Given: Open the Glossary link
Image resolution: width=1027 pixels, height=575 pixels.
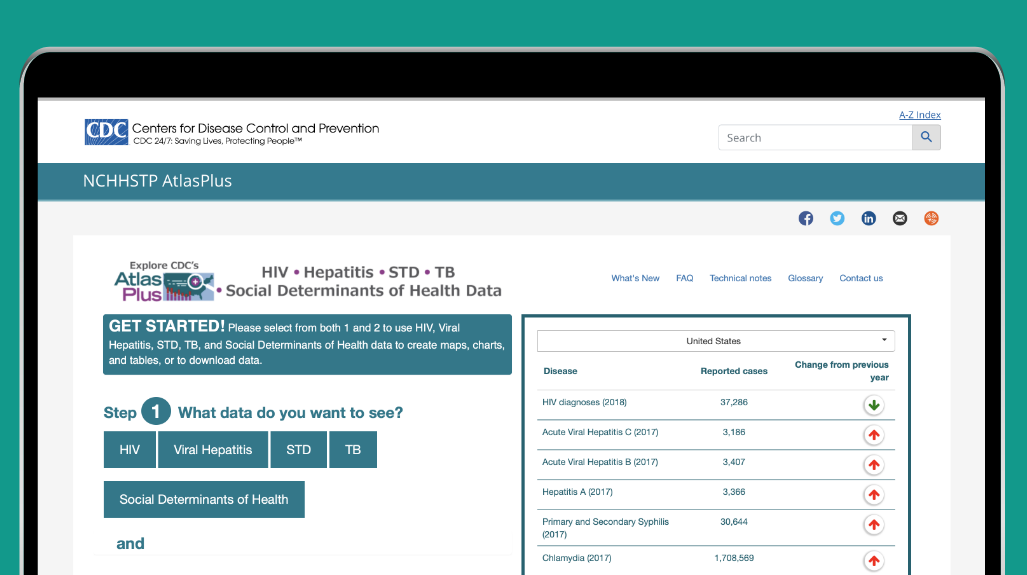Looking at the screenshot, I should 805,278.
